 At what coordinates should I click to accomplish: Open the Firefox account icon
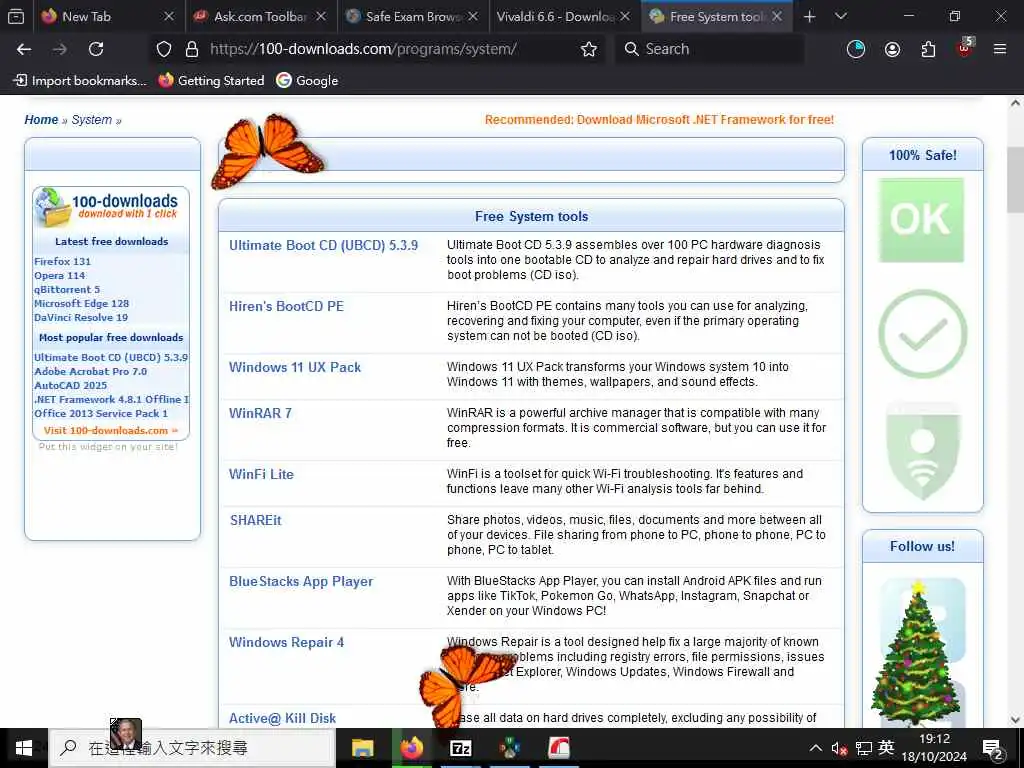(892, 49)
